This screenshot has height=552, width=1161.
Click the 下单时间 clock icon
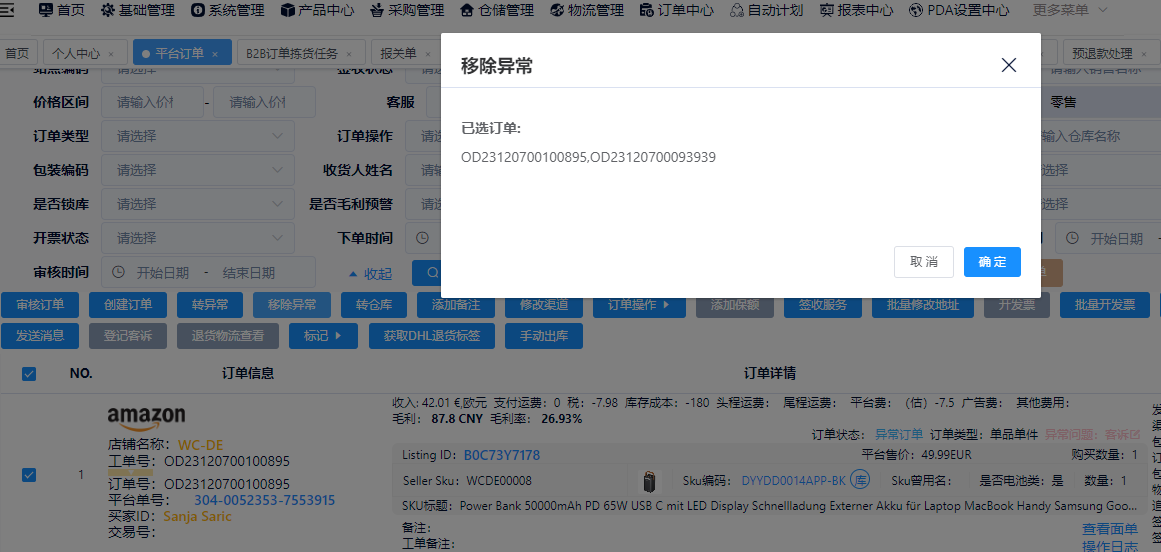pos(422,238)
